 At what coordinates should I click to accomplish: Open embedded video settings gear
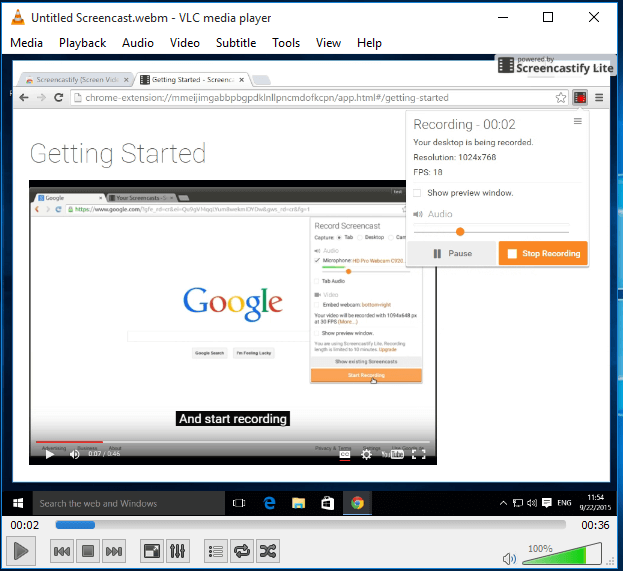[366, 454]
